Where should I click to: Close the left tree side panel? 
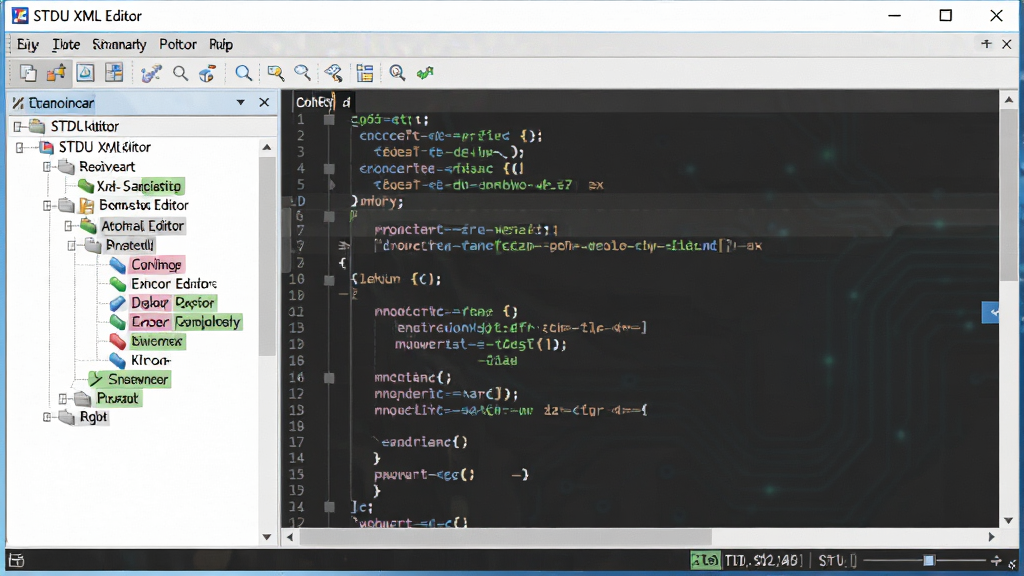[264, 103]
